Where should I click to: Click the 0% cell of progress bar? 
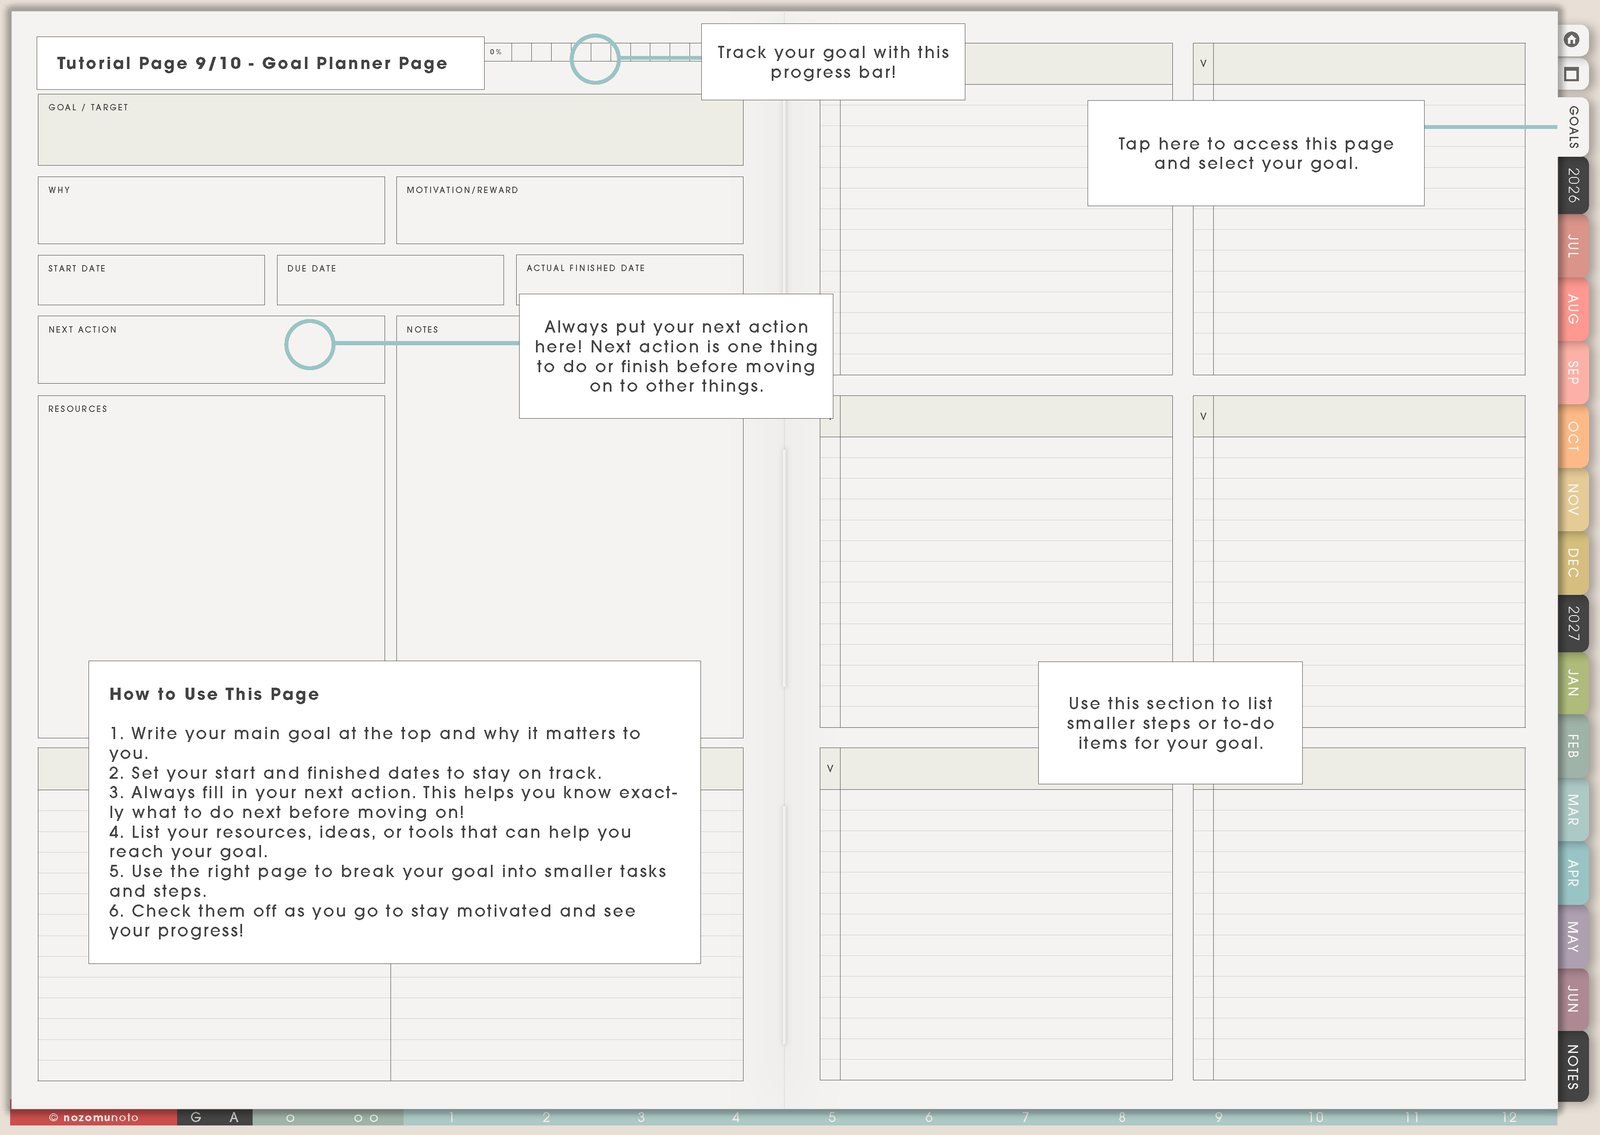point(499,52)
